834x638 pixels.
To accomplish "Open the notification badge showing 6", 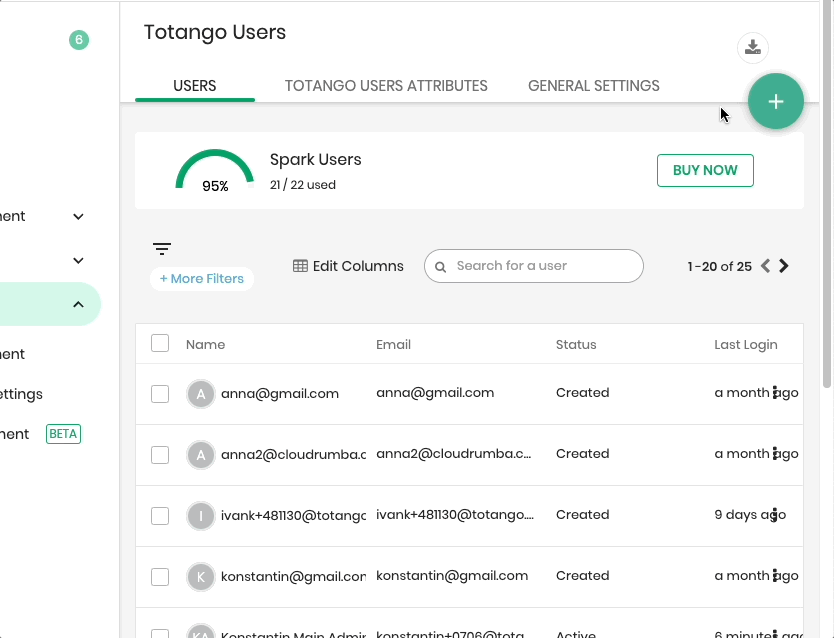I will pos(79,40).
